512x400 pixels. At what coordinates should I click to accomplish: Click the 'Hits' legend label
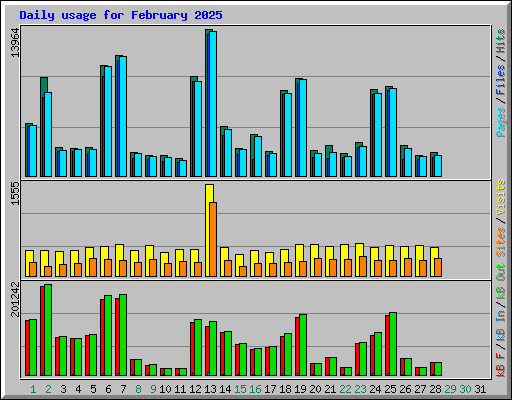coord(501,41)
